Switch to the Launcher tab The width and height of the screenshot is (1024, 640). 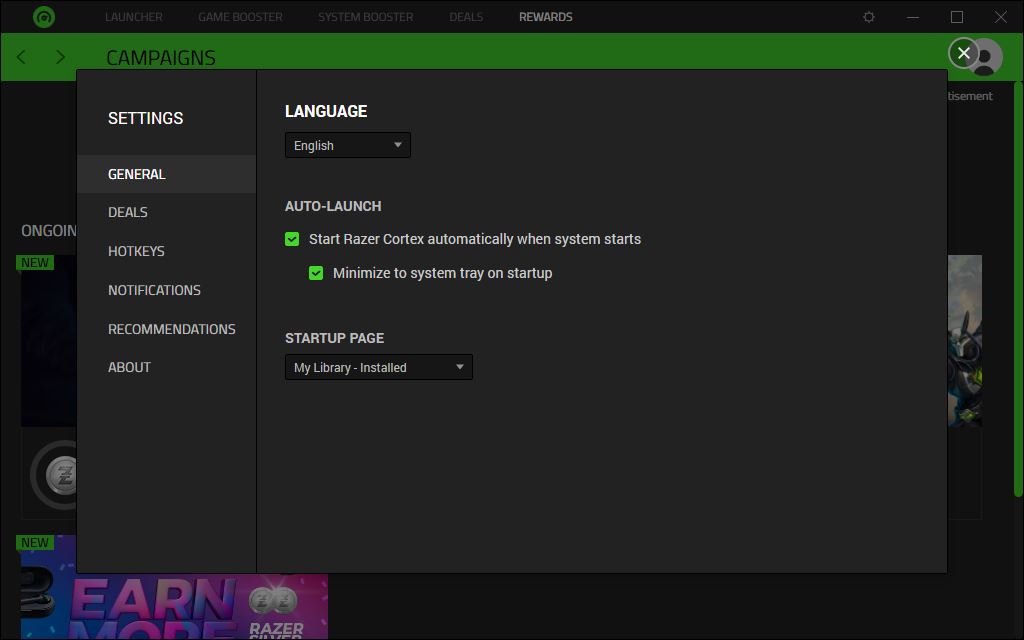click(x=134, y=17)
